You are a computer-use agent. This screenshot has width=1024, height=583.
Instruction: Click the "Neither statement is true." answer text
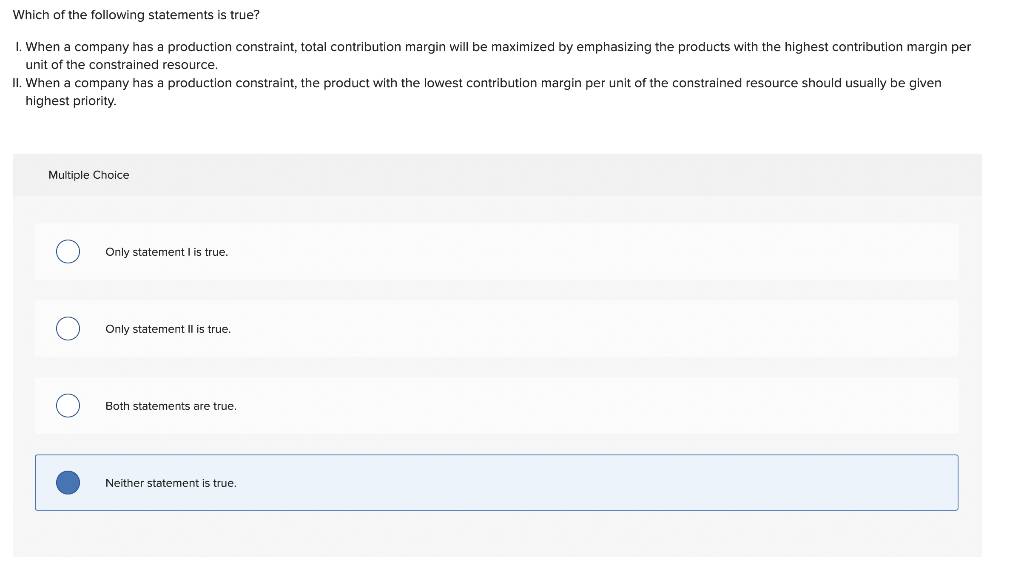170,483
